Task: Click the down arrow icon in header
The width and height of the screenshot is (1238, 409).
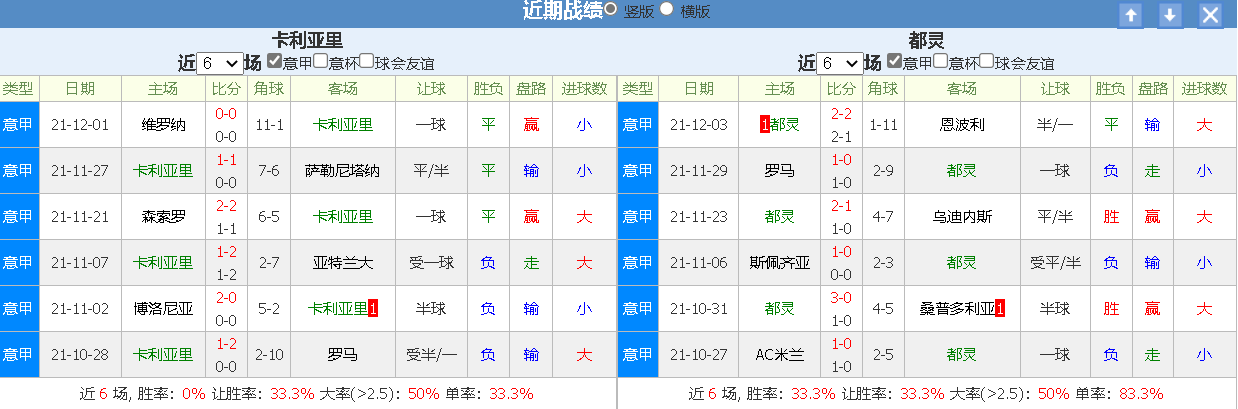Action: pyautogui.click(x=1171, y=15)
